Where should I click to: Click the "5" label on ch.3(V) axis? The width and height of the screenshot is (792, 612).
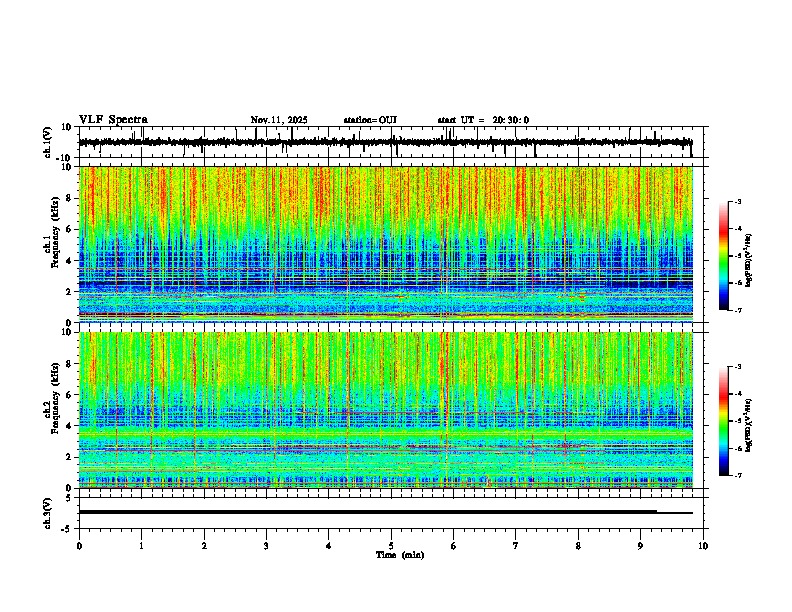click(70, 498)
